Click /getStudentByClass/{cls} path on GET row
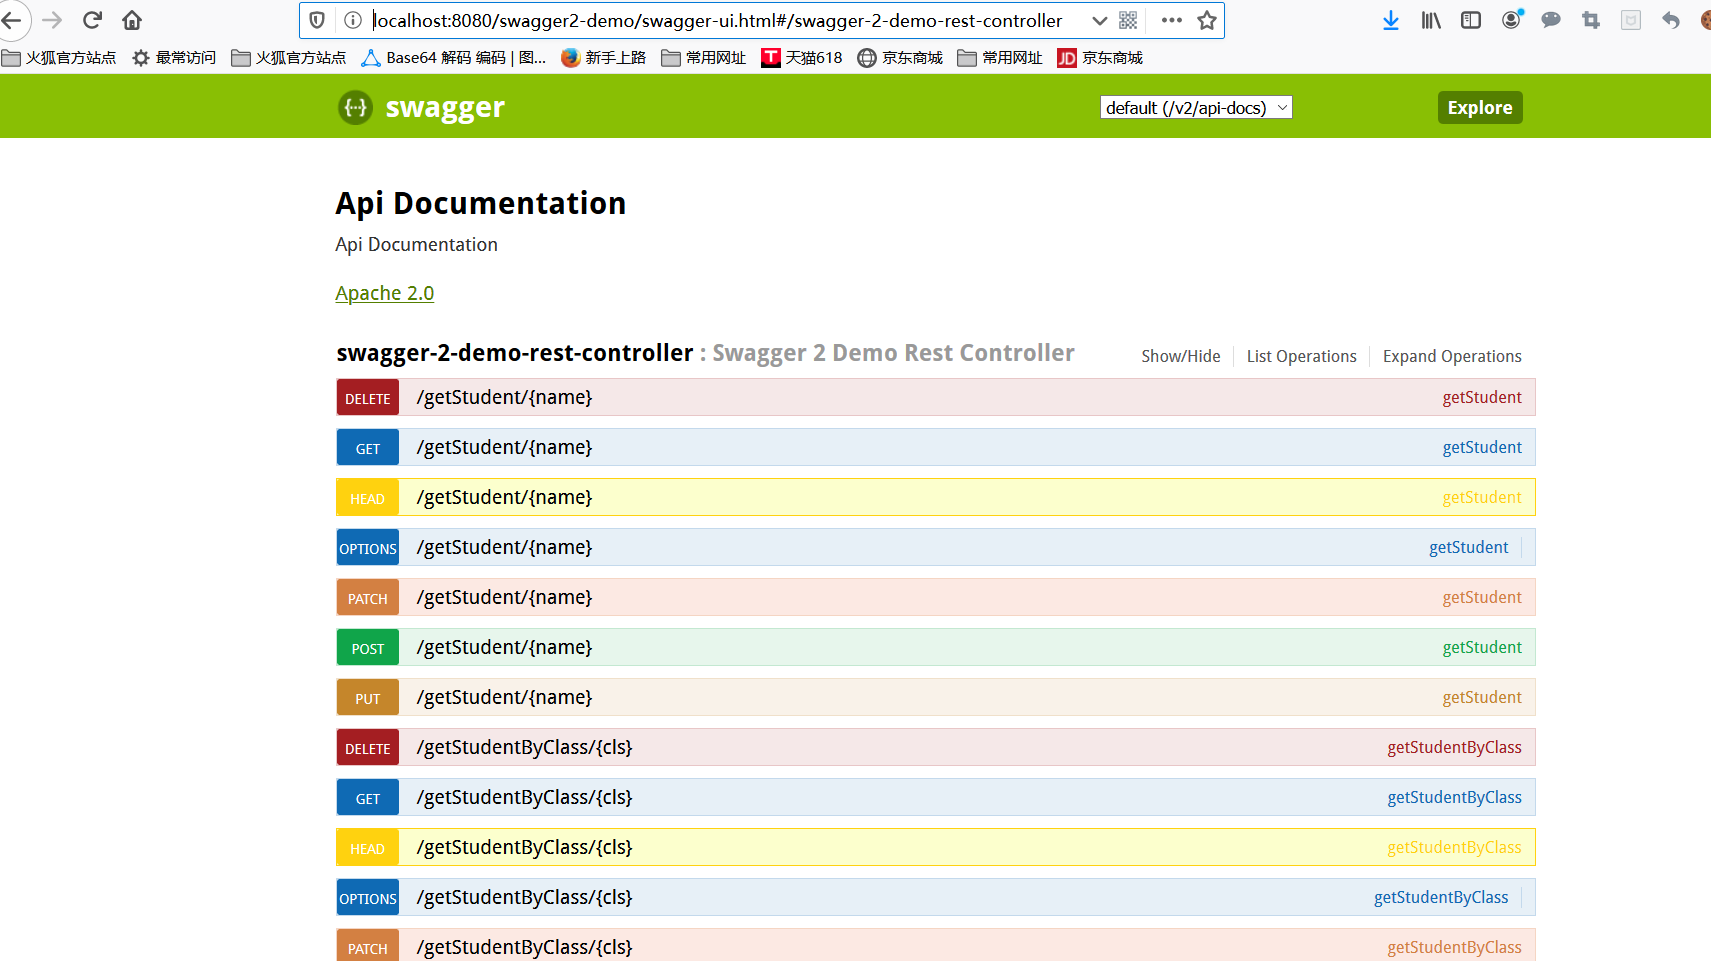1711x961 pixels. point(525,797)
